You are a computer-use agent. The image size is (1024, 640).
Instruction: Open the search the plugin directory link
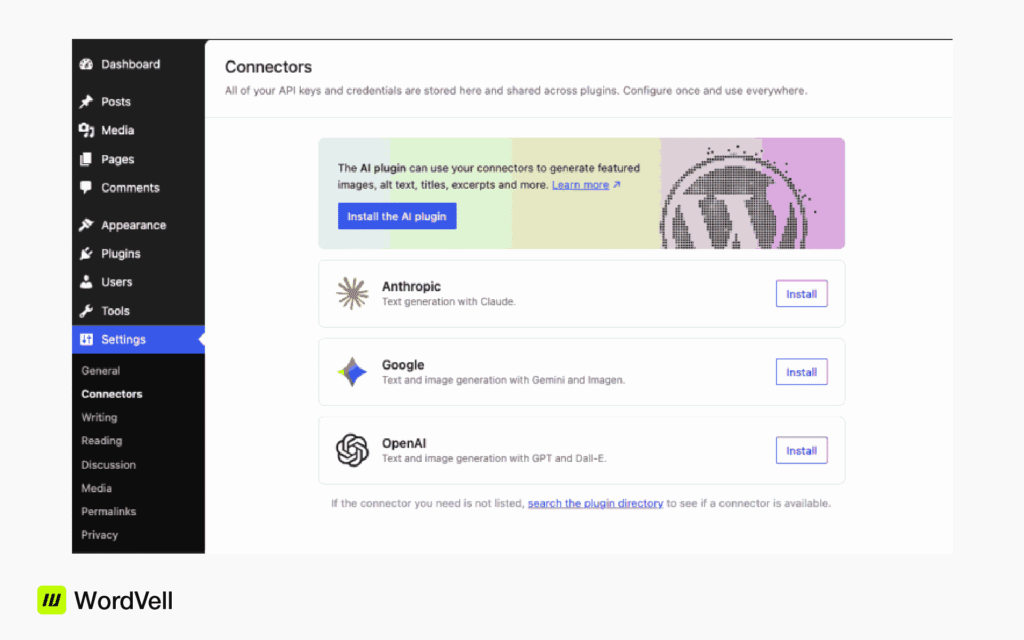(x=595, y=503)
